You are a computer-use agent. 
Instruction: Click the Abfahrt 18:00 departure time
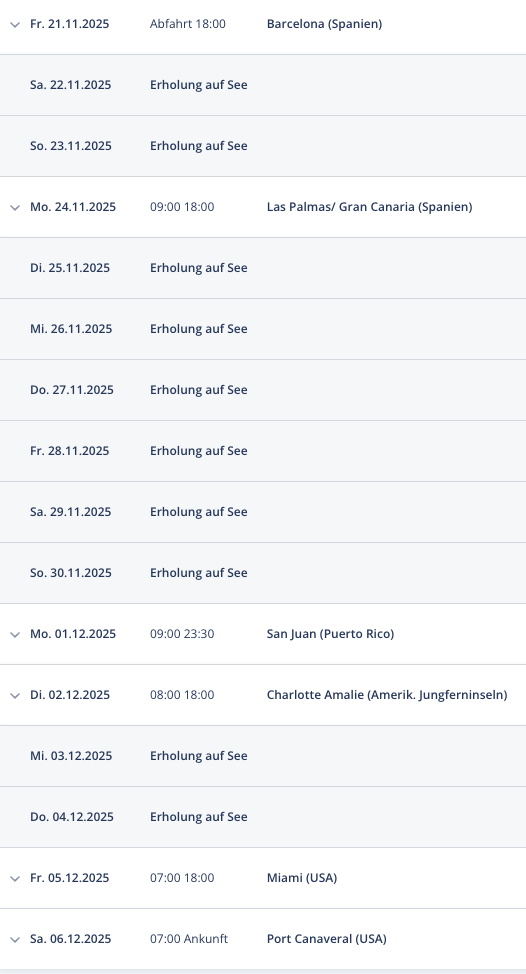coord(188,24)
